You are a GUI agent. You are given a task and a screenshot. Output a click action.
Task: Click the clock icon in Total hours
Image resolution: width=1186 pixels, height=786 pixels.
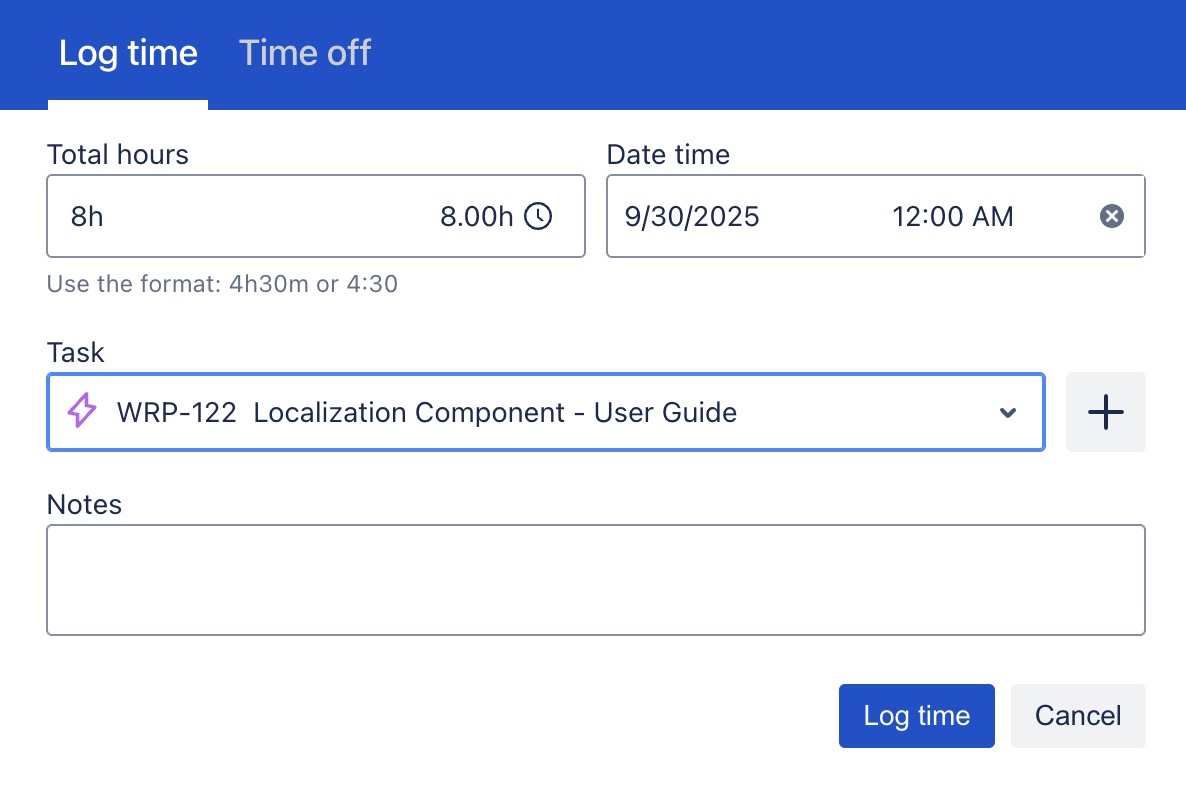[x=538, y=216]
